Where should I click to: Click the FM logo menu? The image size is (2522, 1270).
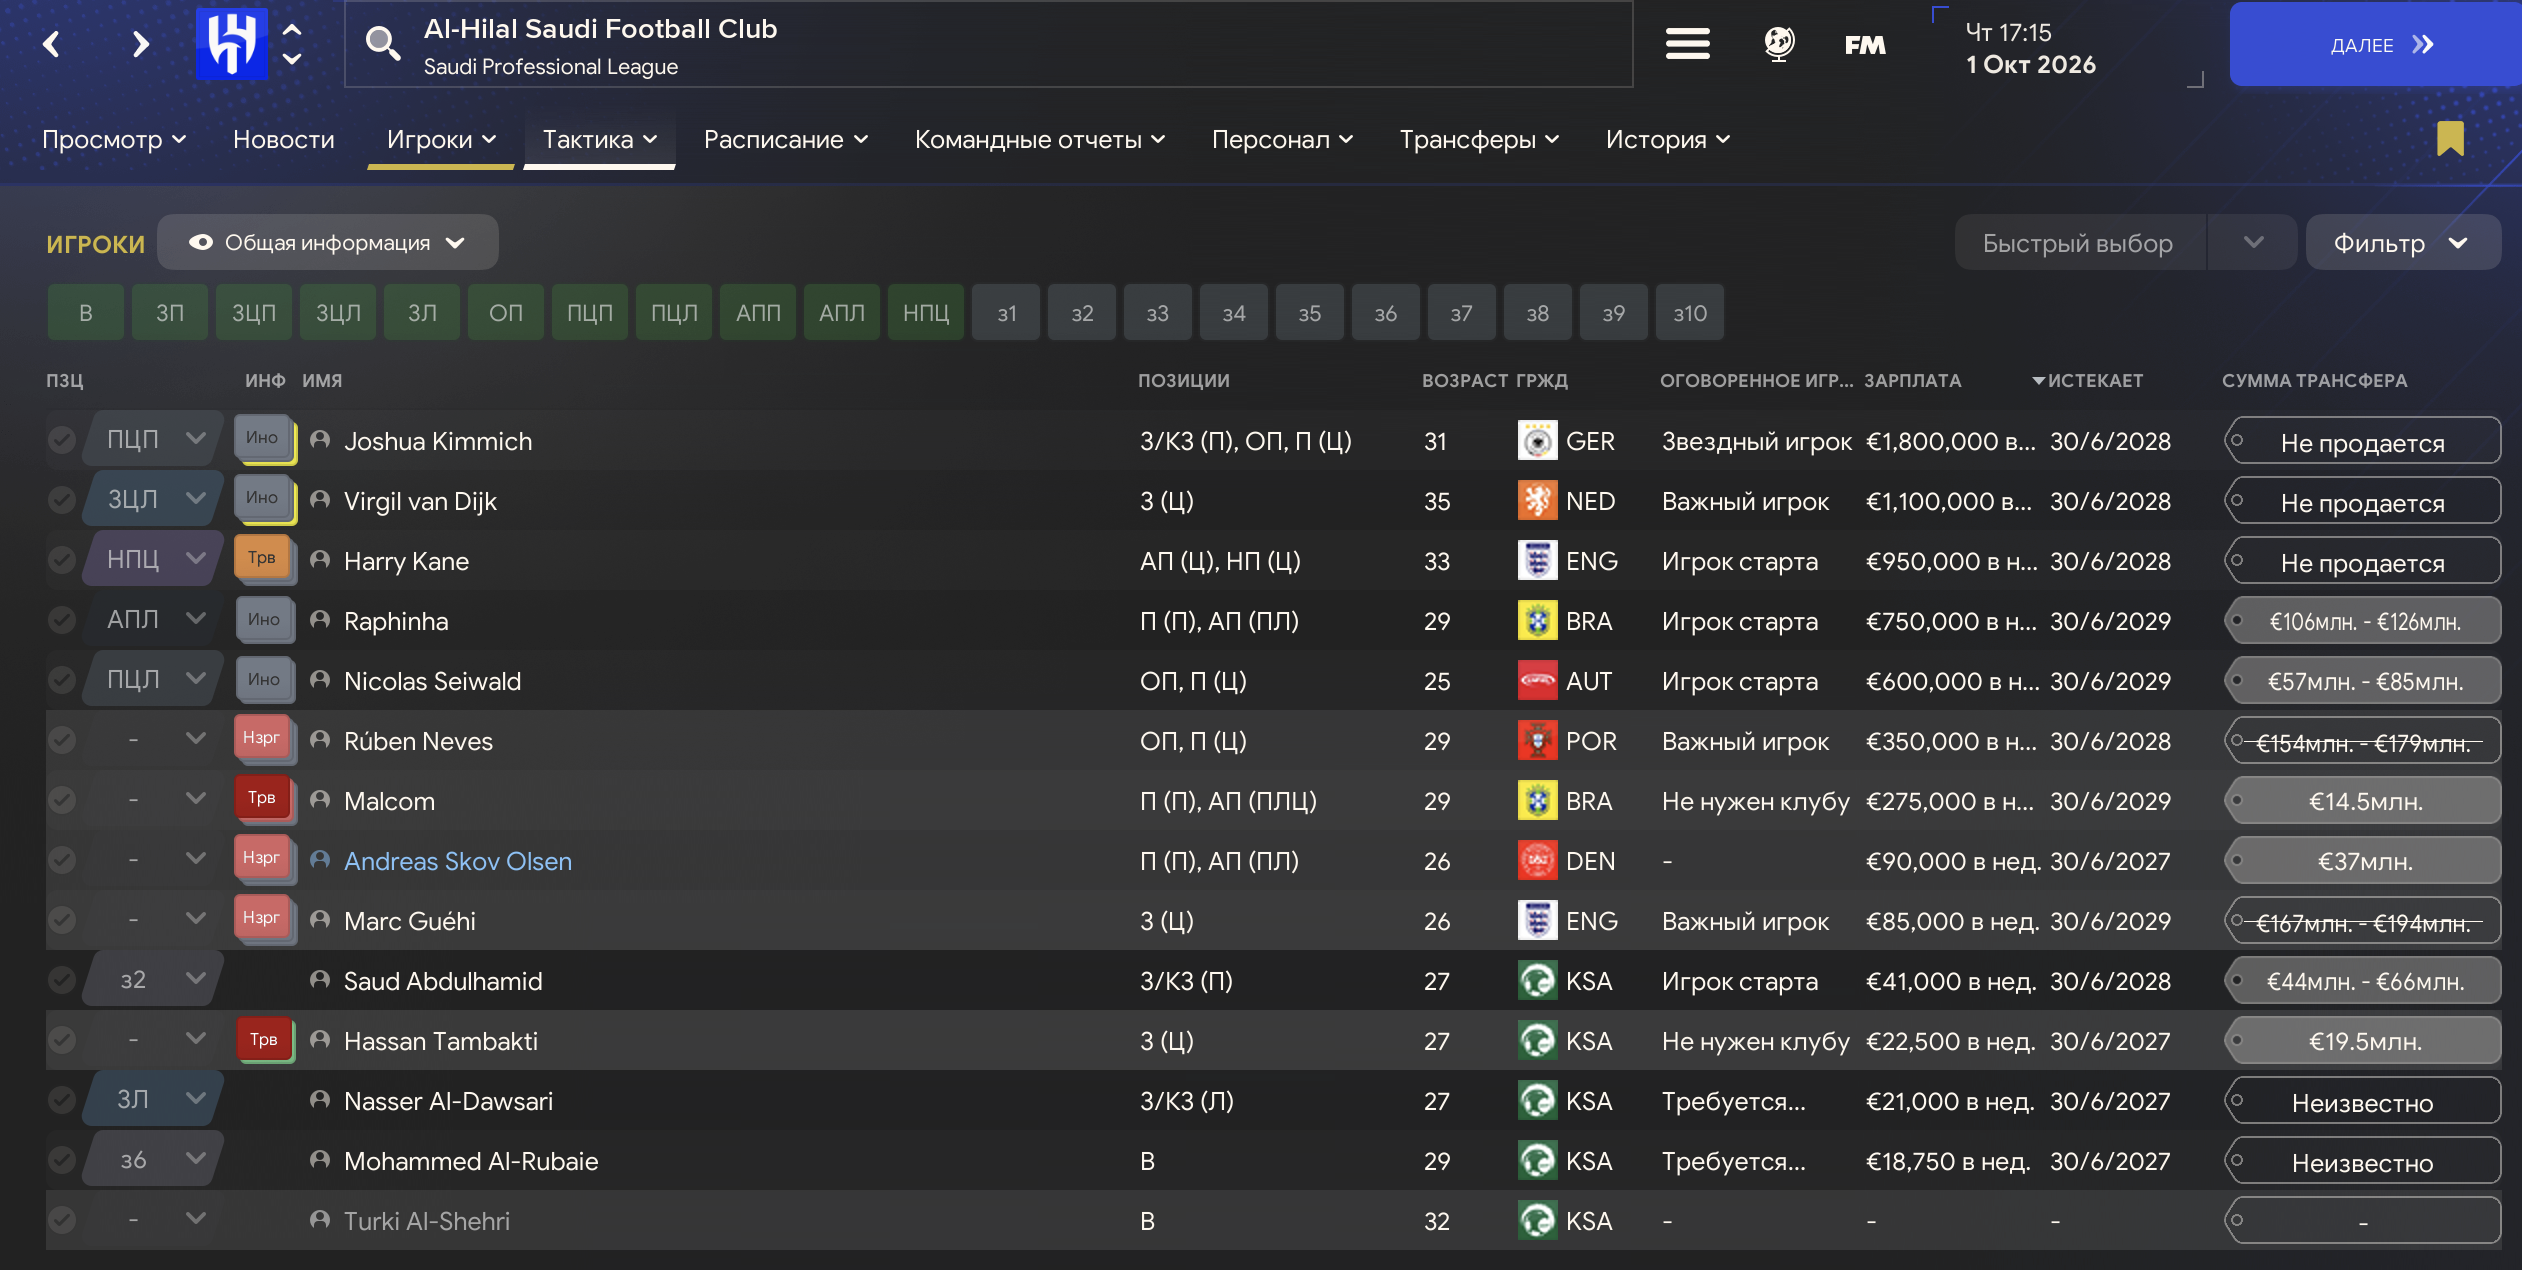(x=1865, y=45)
